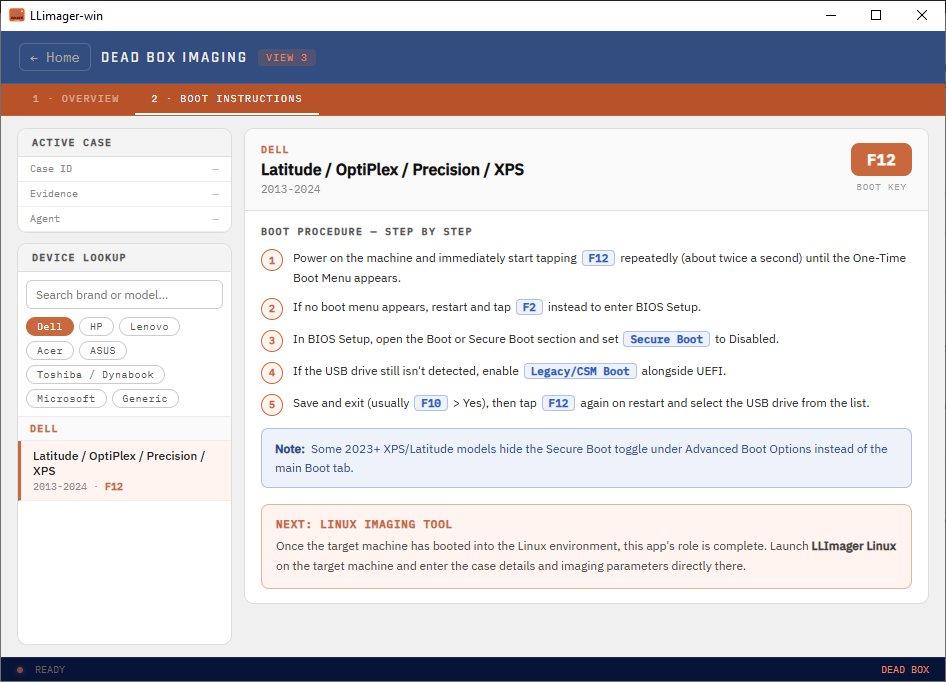Toggle the Dell brand filter chip
The image size is (946, 682).
coord(49,327)
